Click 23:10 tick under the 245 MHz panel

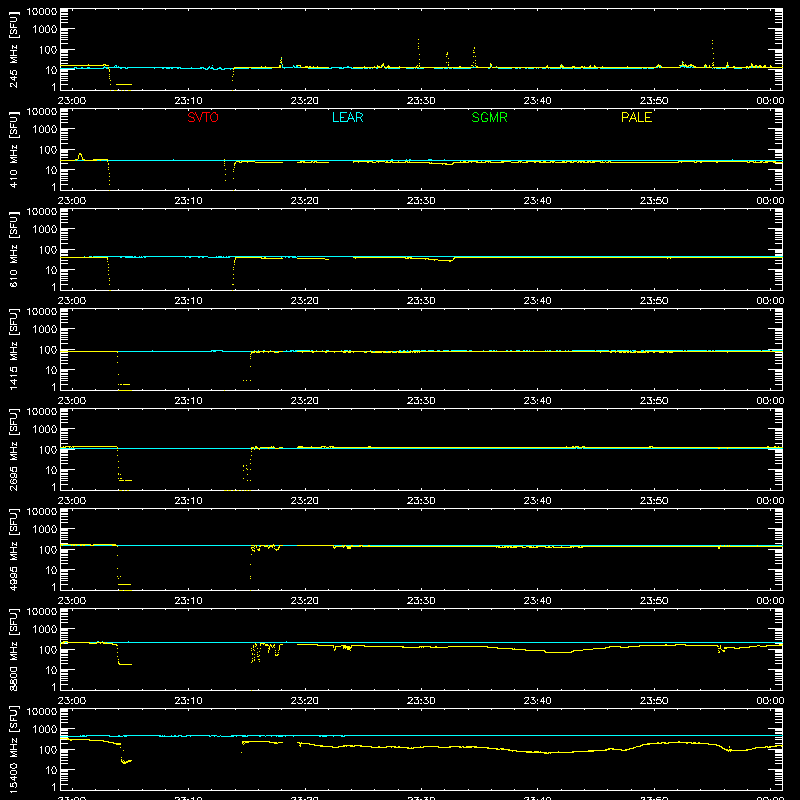tap(188, 101)
